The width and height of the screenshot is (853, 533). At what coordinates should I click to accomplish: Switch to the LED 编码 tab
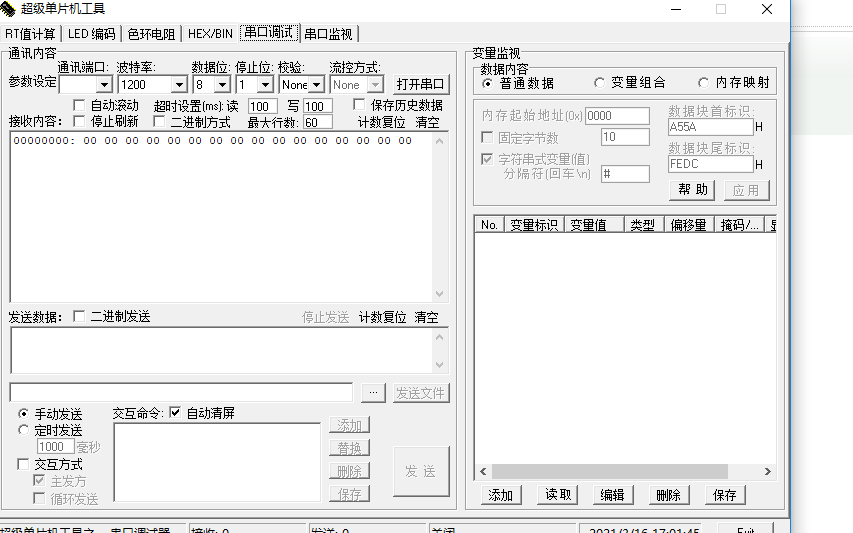tap(92, 33)
